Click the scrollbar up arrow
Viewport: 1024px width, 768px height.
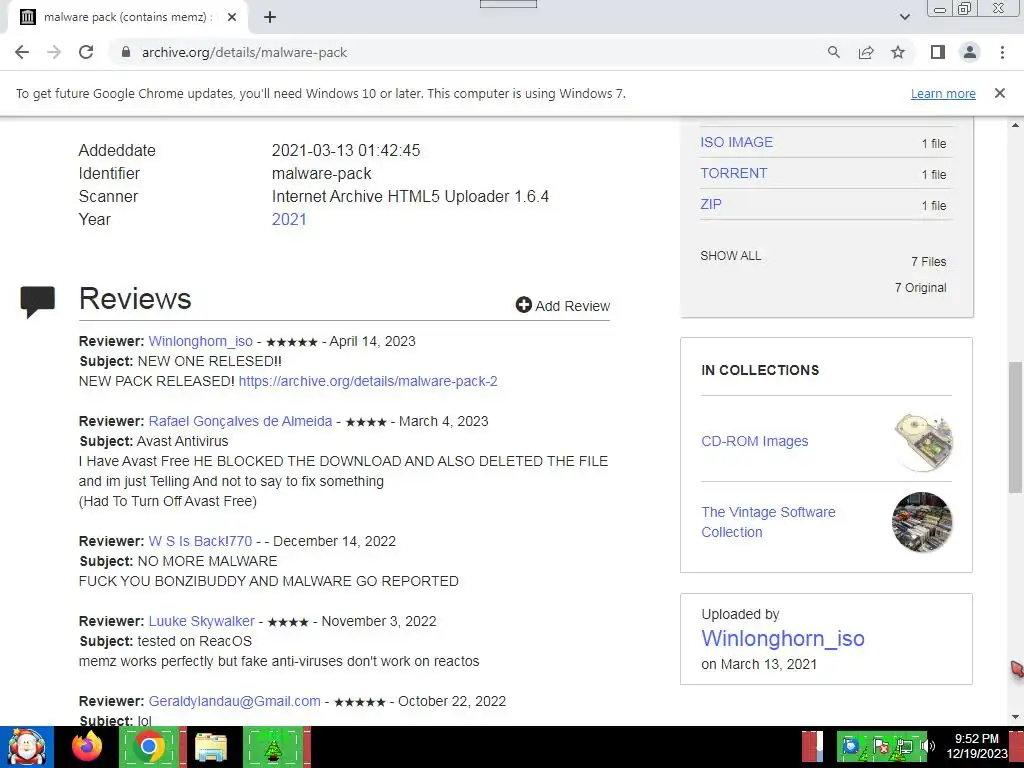[1016, 125]
